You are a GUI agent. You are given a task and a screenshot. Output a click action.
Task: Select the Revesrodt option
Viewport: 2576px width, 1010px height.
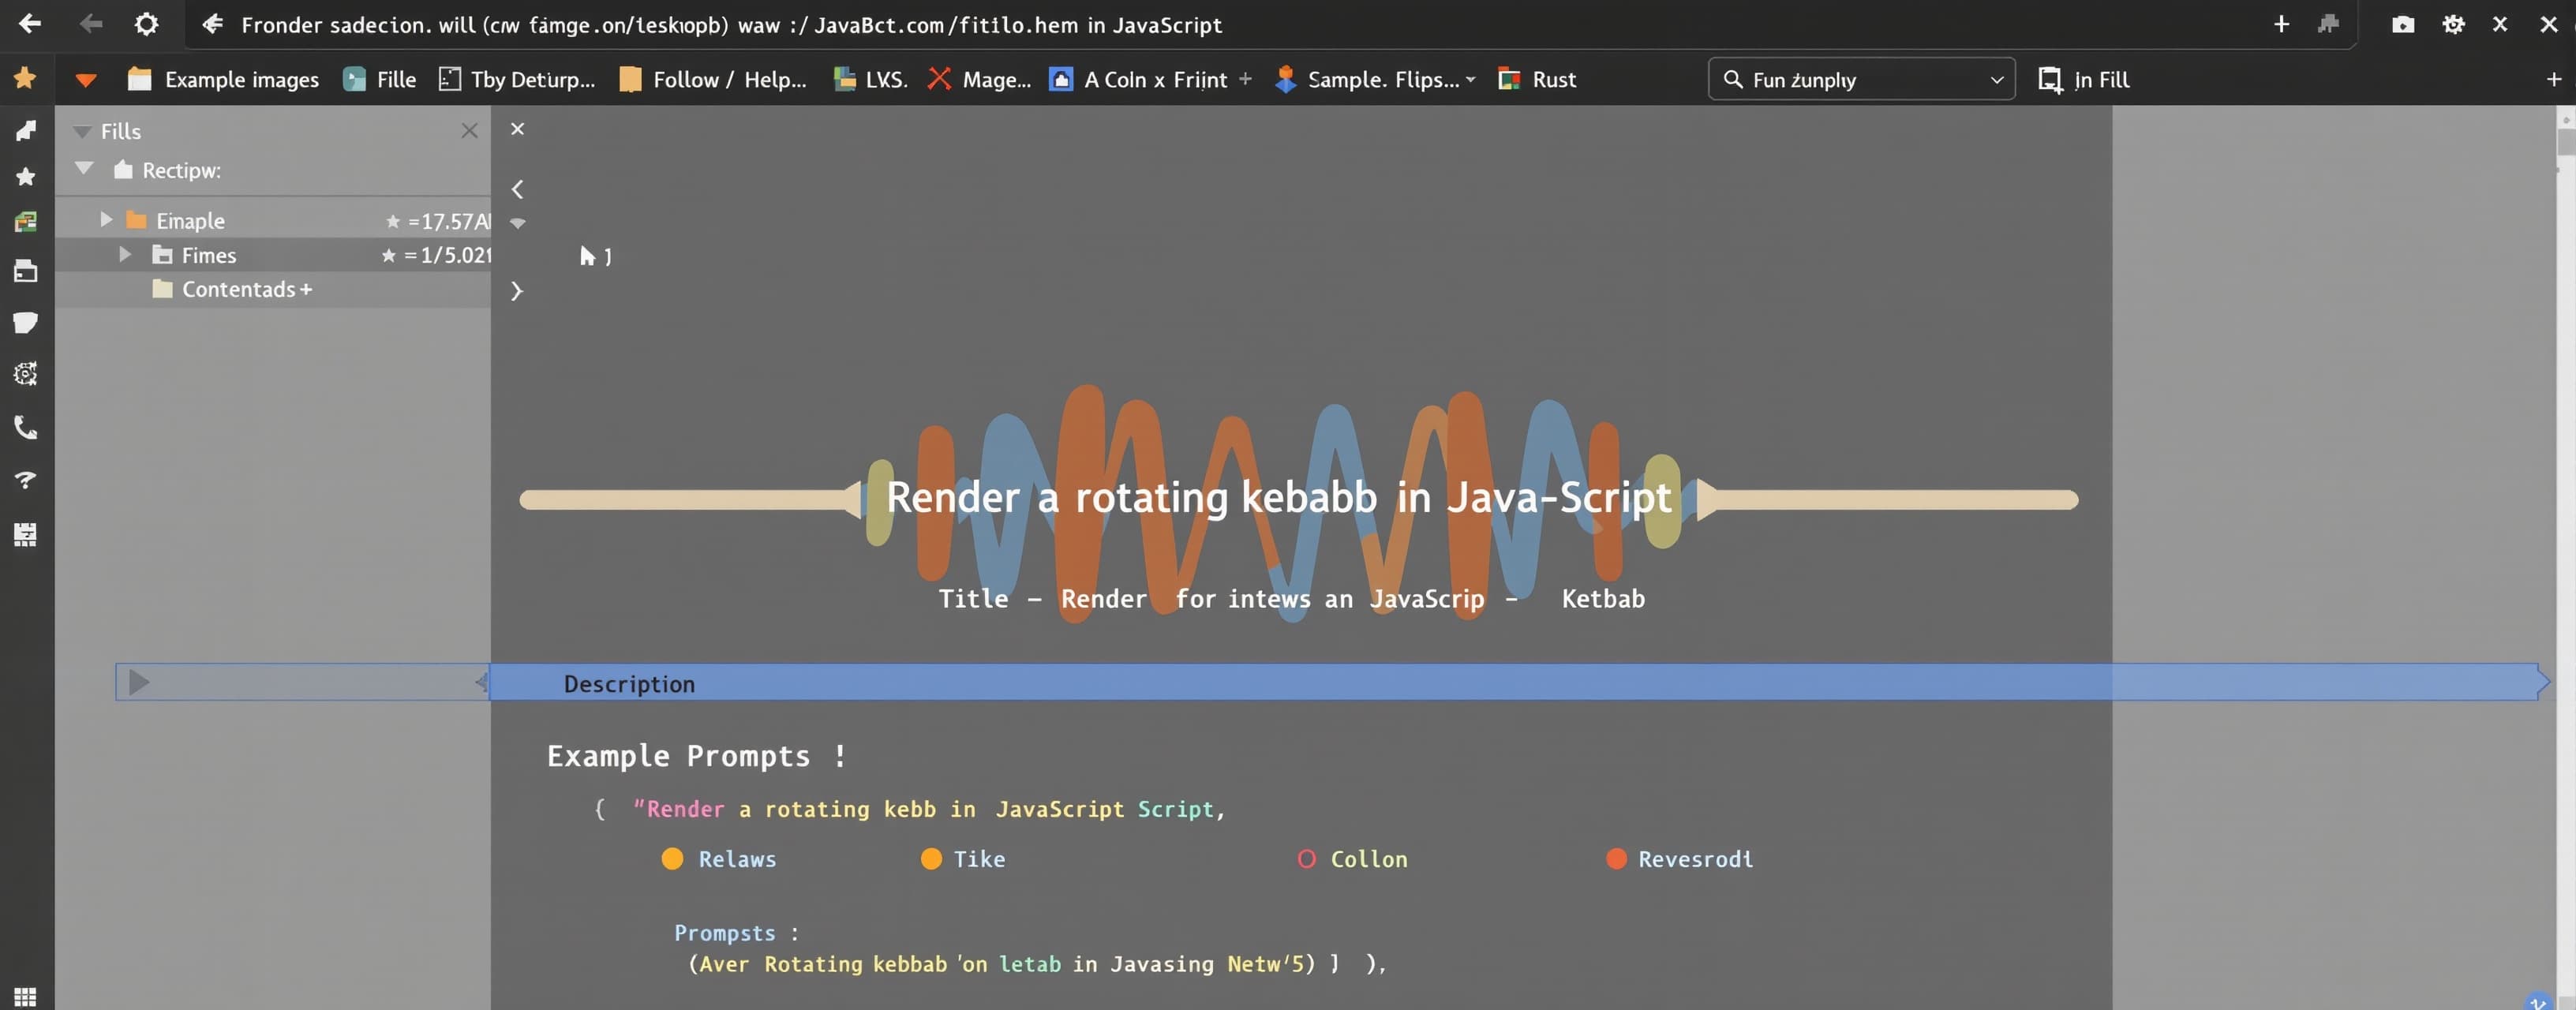tap(1679, 859)
